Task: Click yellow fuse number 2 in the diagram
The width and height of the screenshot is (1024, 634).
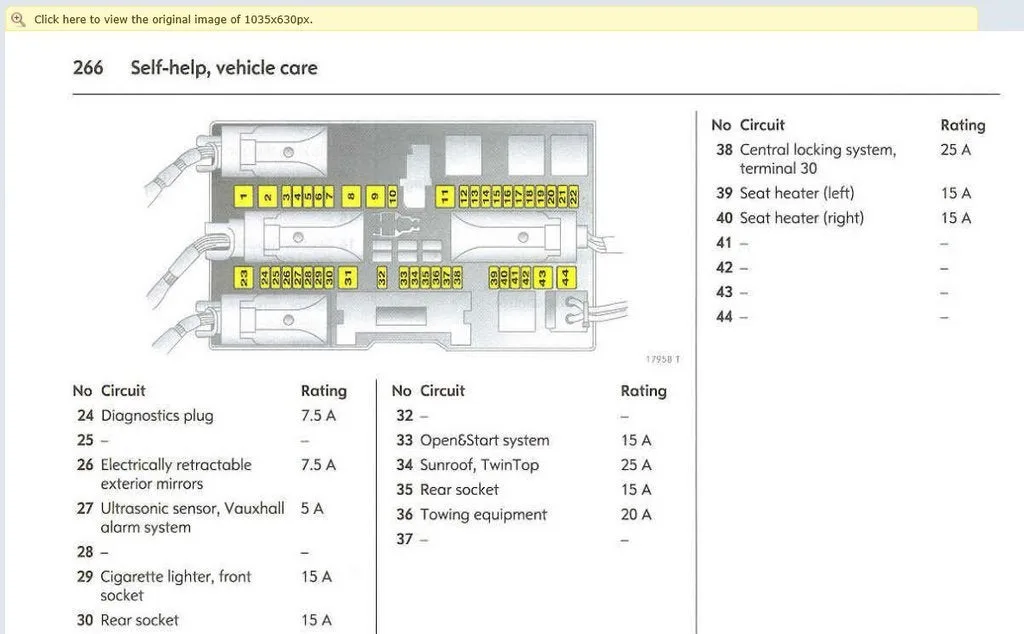Action: click(268, 196)
